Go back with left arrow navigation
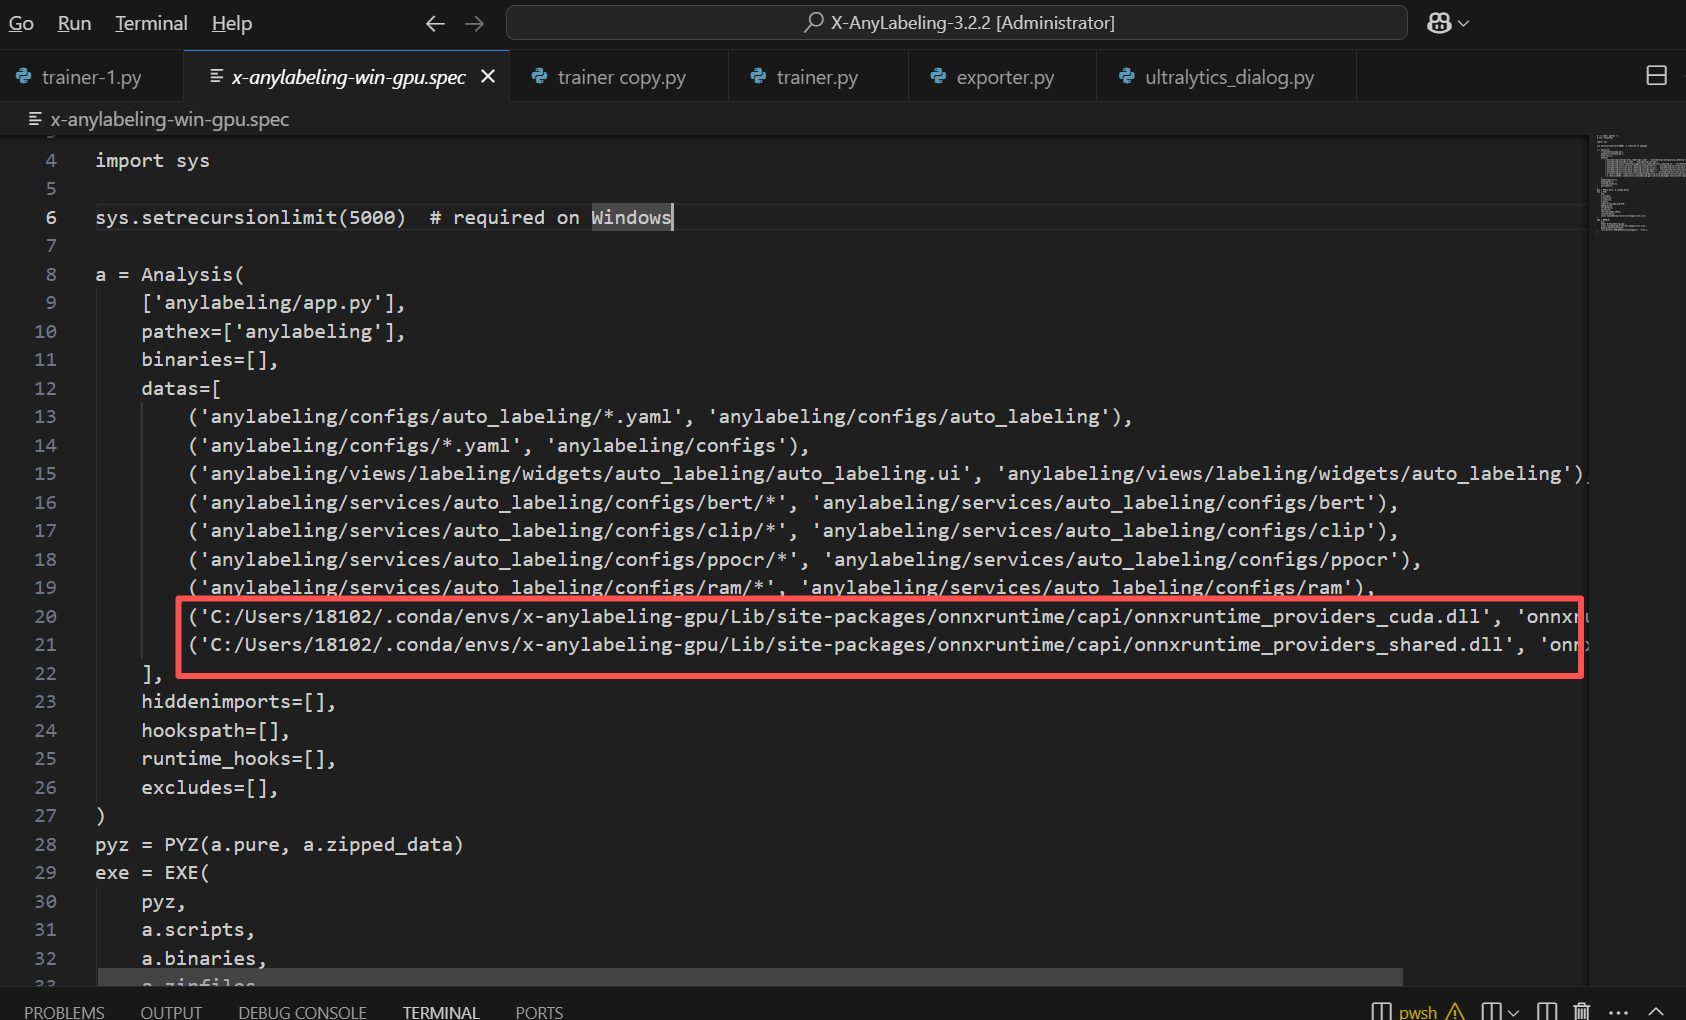The height and width of the screenshot is (1020, 1686). click(x=435, y=23)
